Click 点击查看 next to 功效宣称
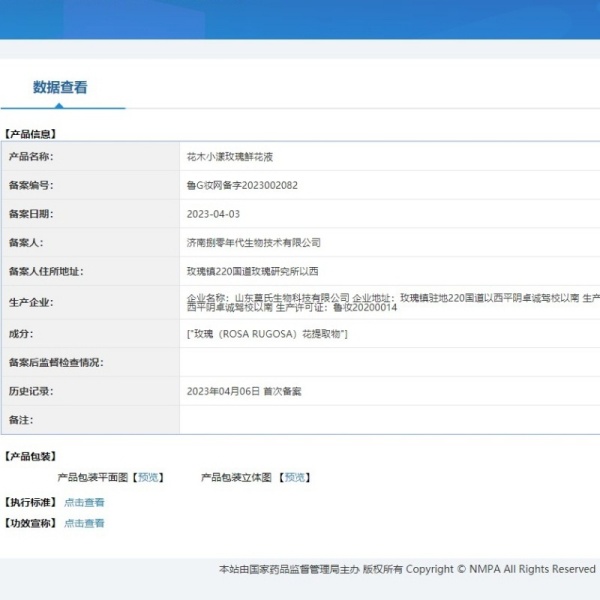The width and height of the screenshot is (600, 600). click(x=84, y=523)
